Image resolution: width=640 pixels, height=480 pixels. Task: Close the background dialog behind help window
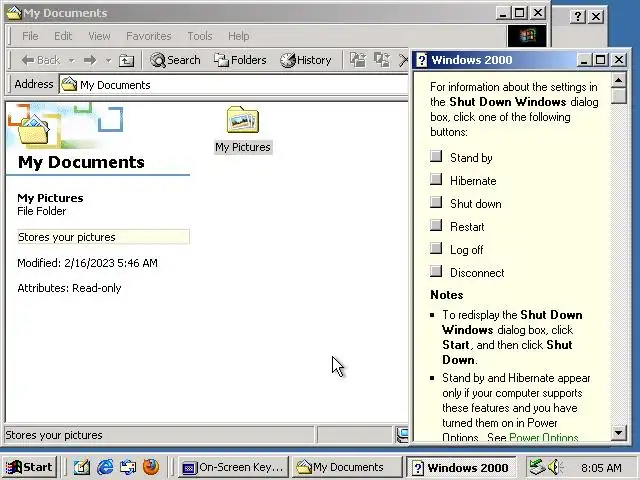[x=596, y=16]
